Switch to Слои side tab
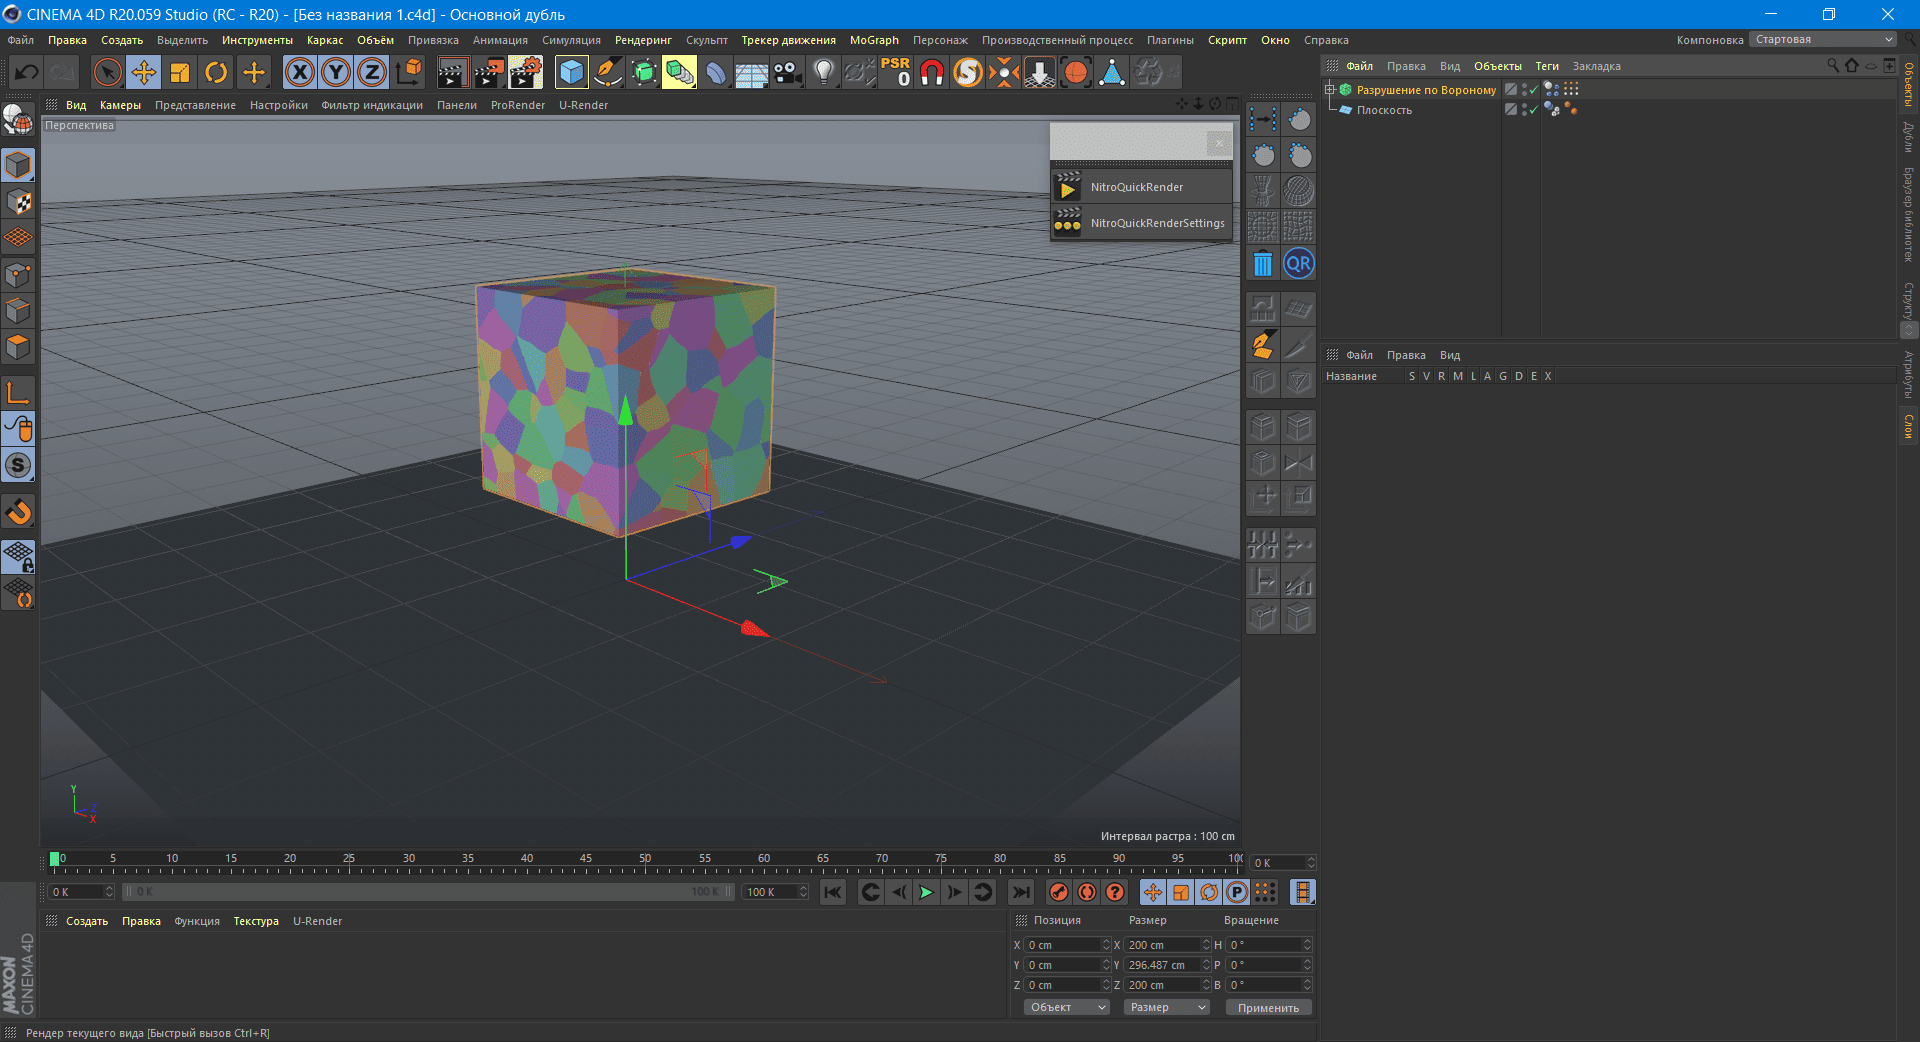 pyautogui.click(x=1908, y=426)
